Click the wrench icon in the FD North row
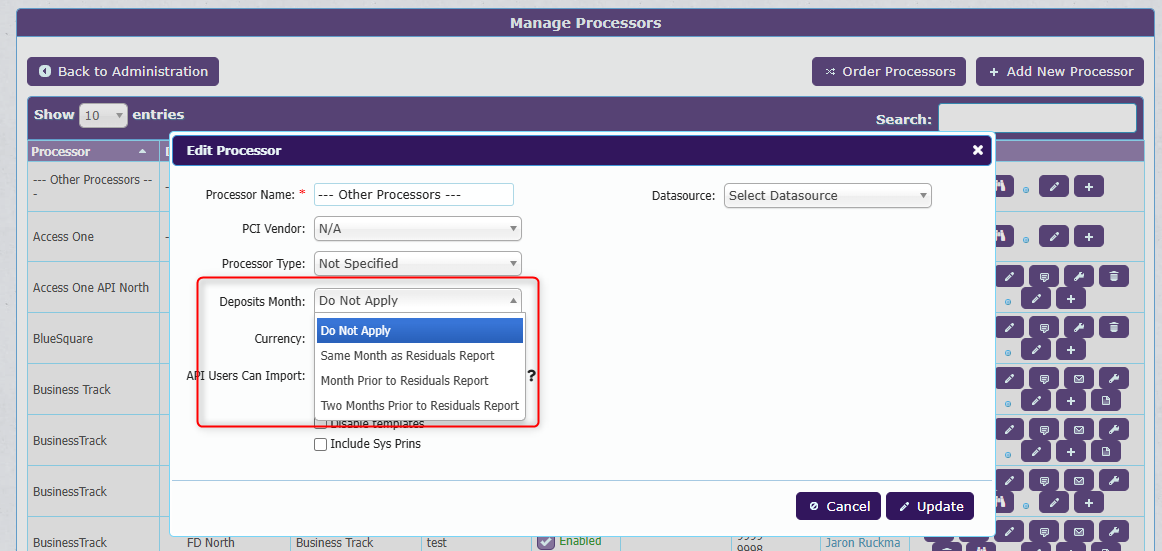 pyautogui.click(x=1114, y=530)
